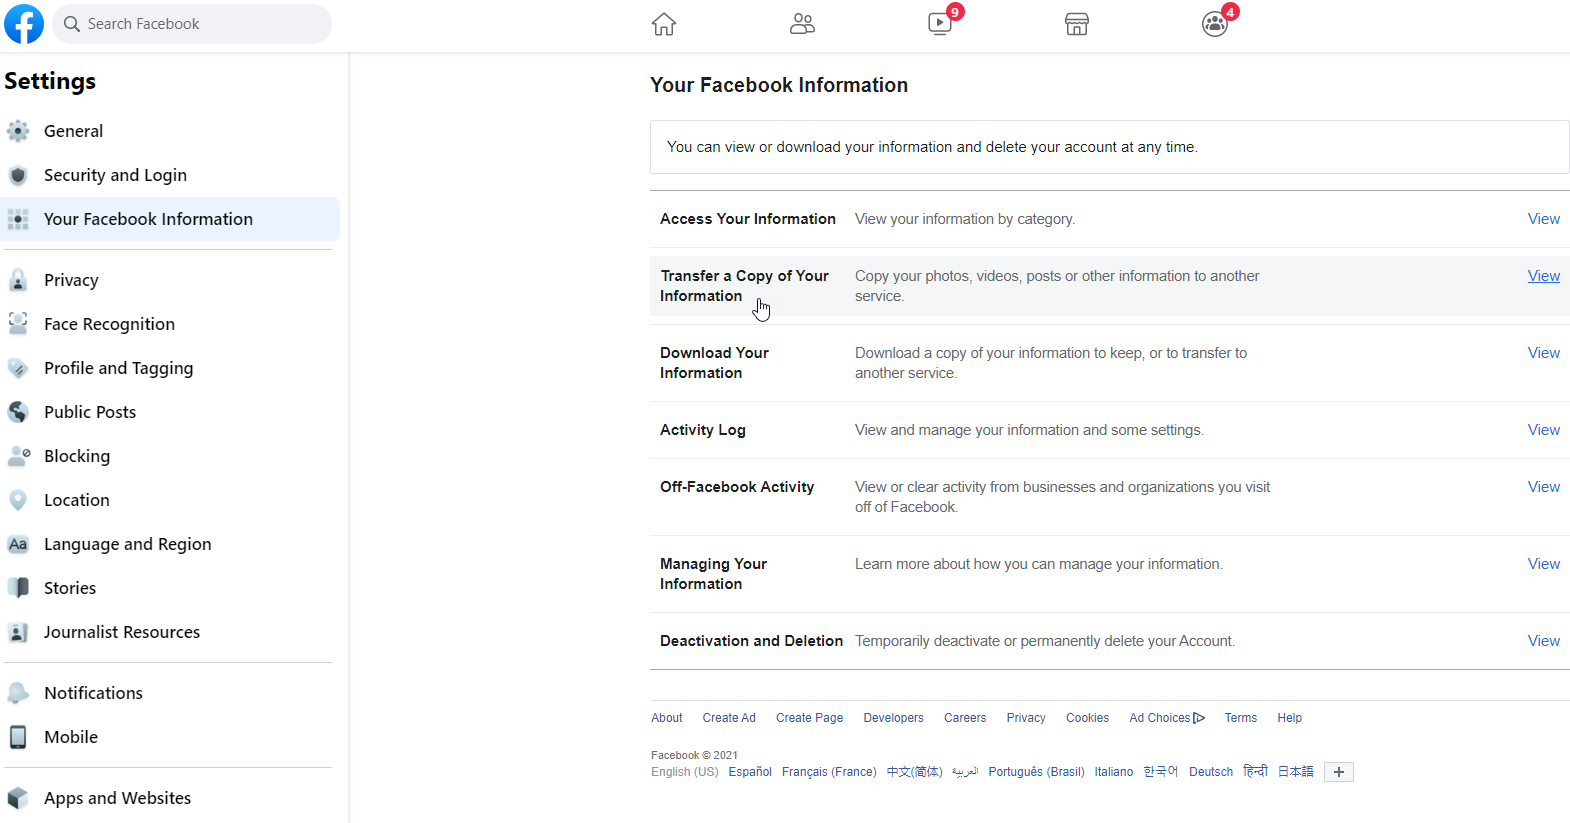1570x823 pixels.
Task: Click the Public Posts globe icon
Action: tap(18, 412)
